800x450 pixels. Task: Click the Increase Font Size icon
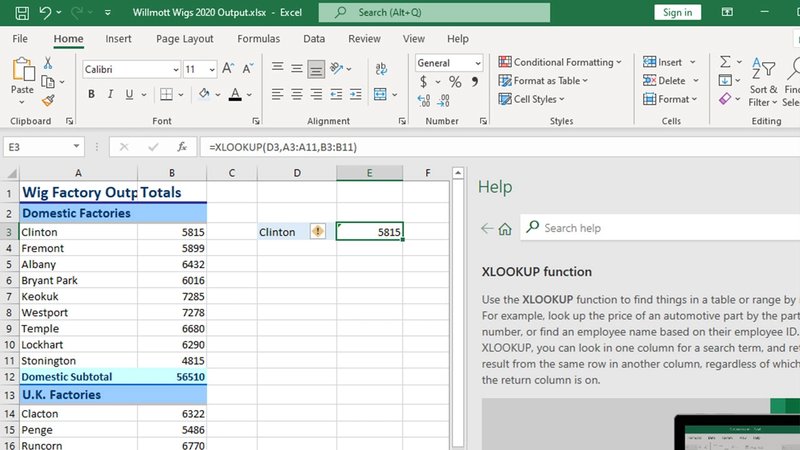(228, 69)
